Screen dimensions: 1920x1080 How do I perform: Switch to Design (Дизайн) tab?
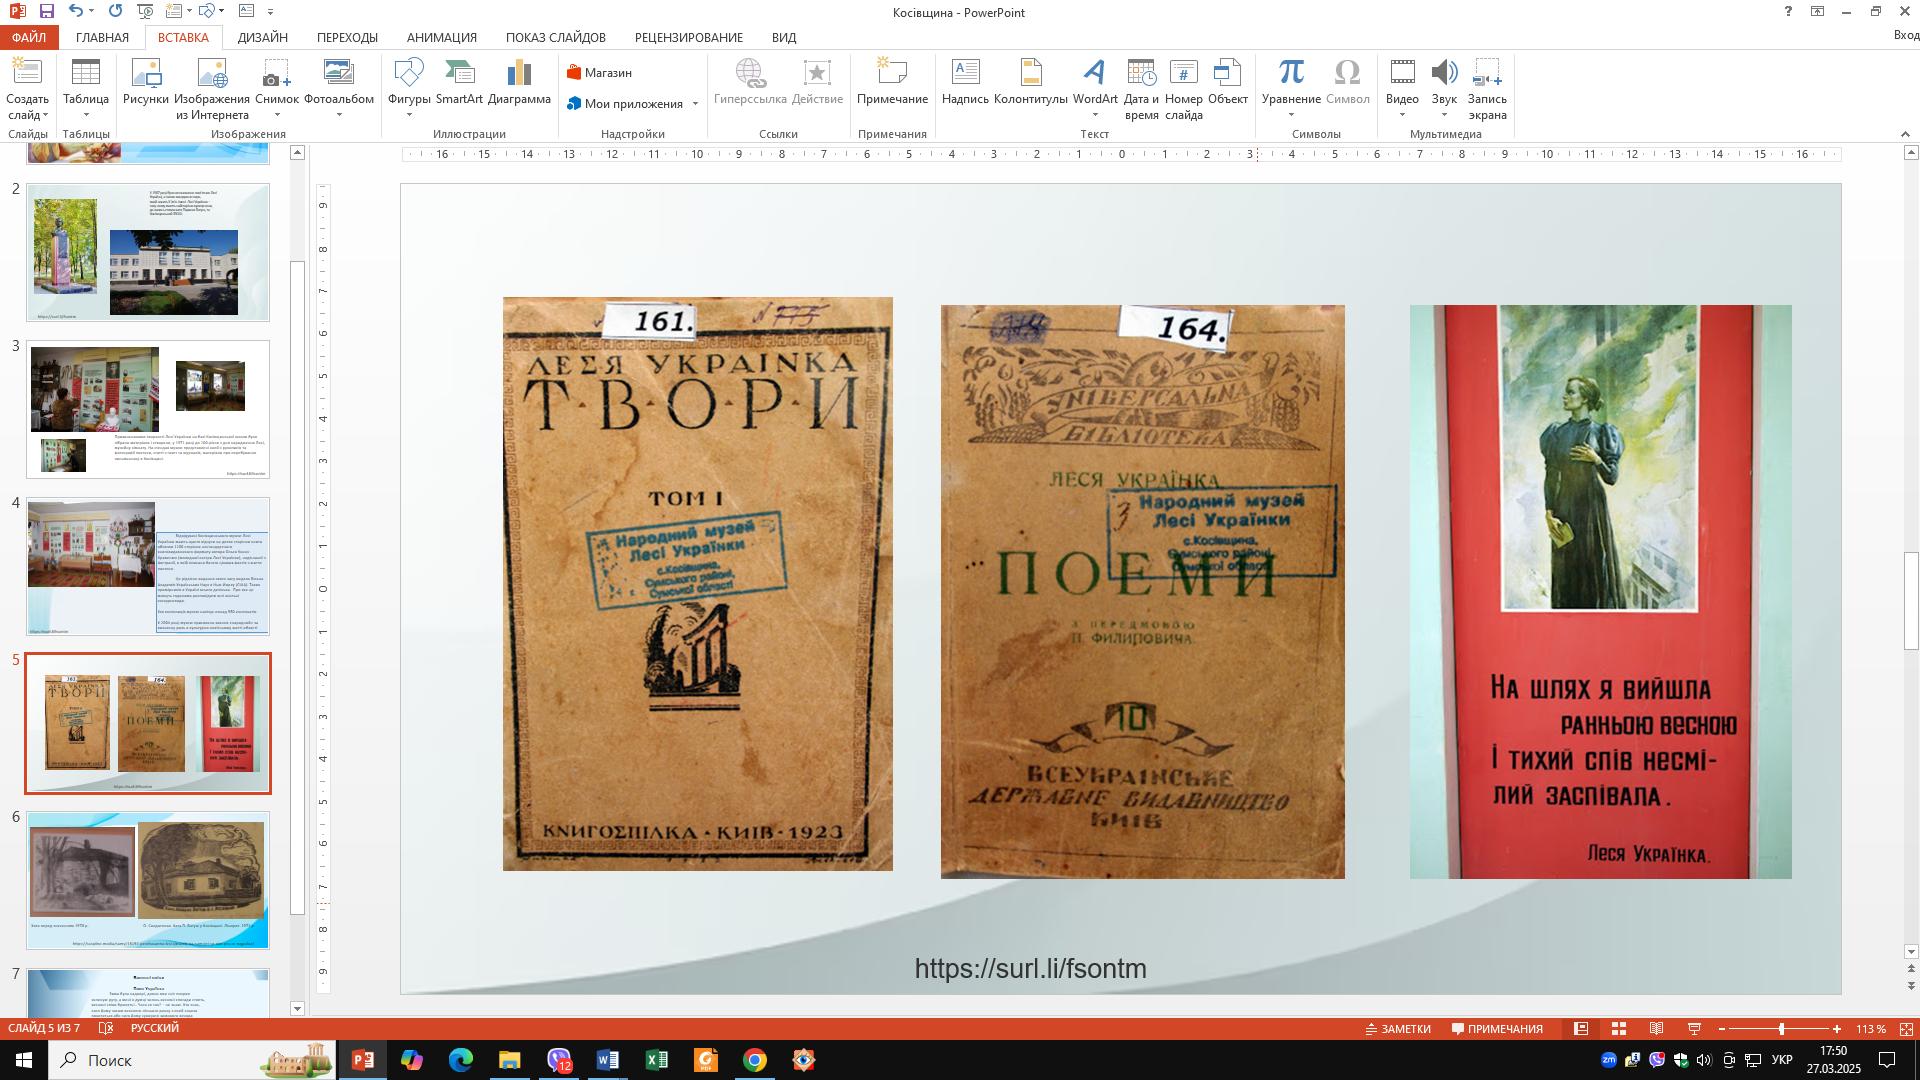[x=263, y=37]
